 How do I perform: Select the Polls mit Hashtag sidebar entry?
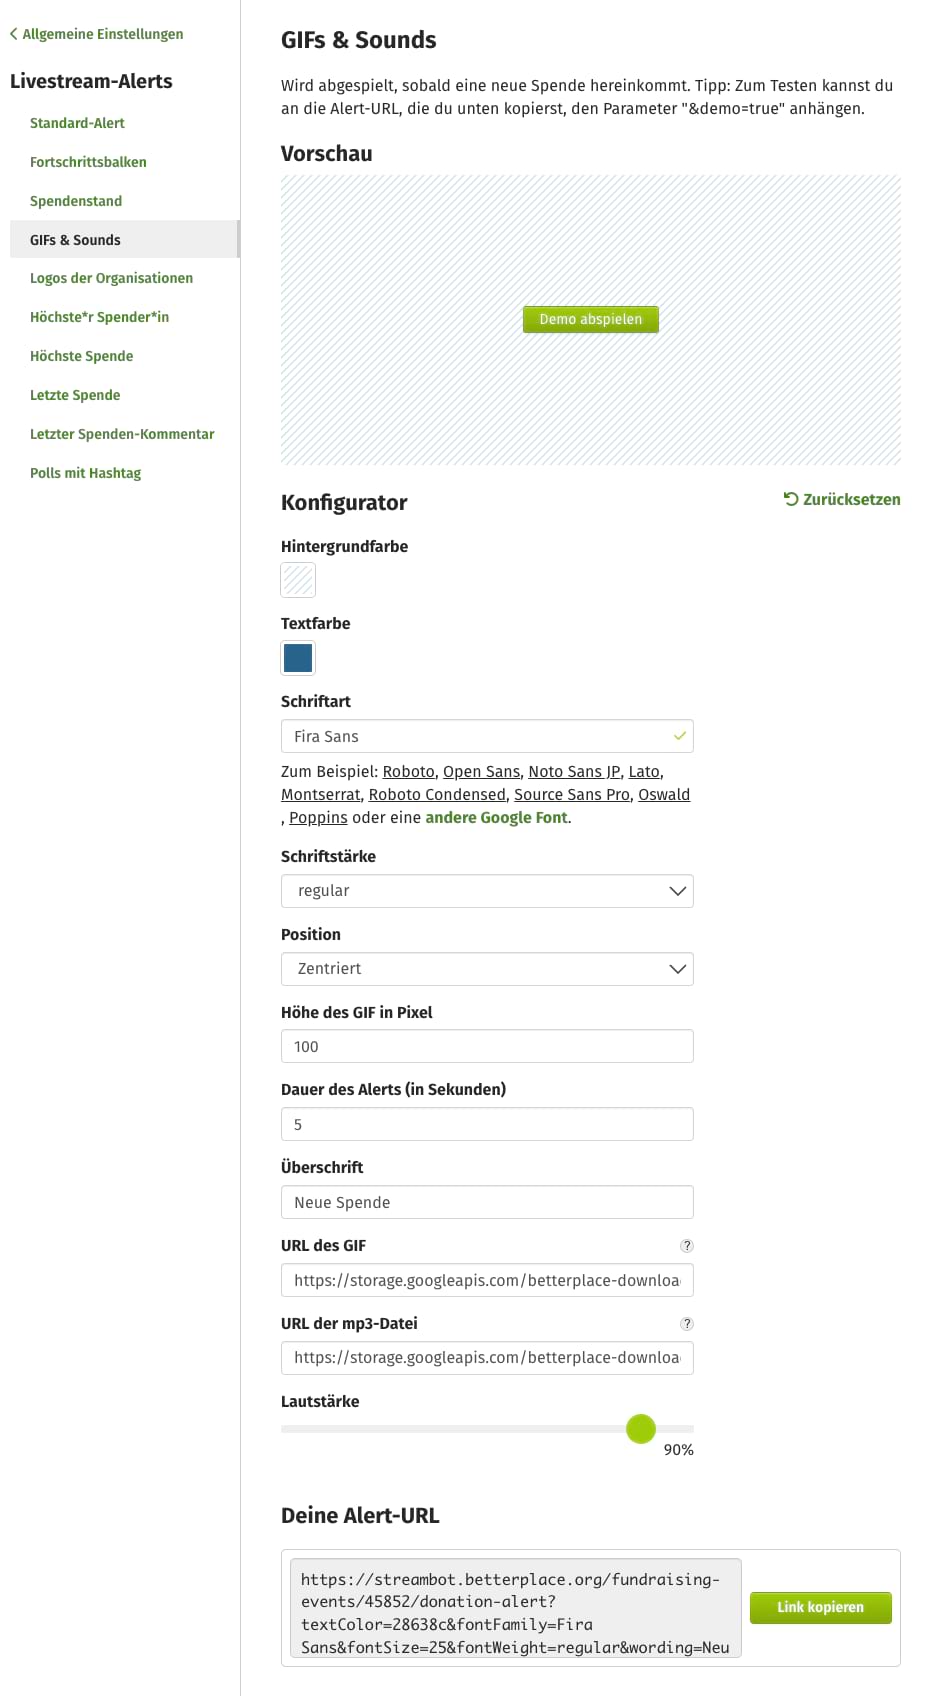(x=85, y=472)
